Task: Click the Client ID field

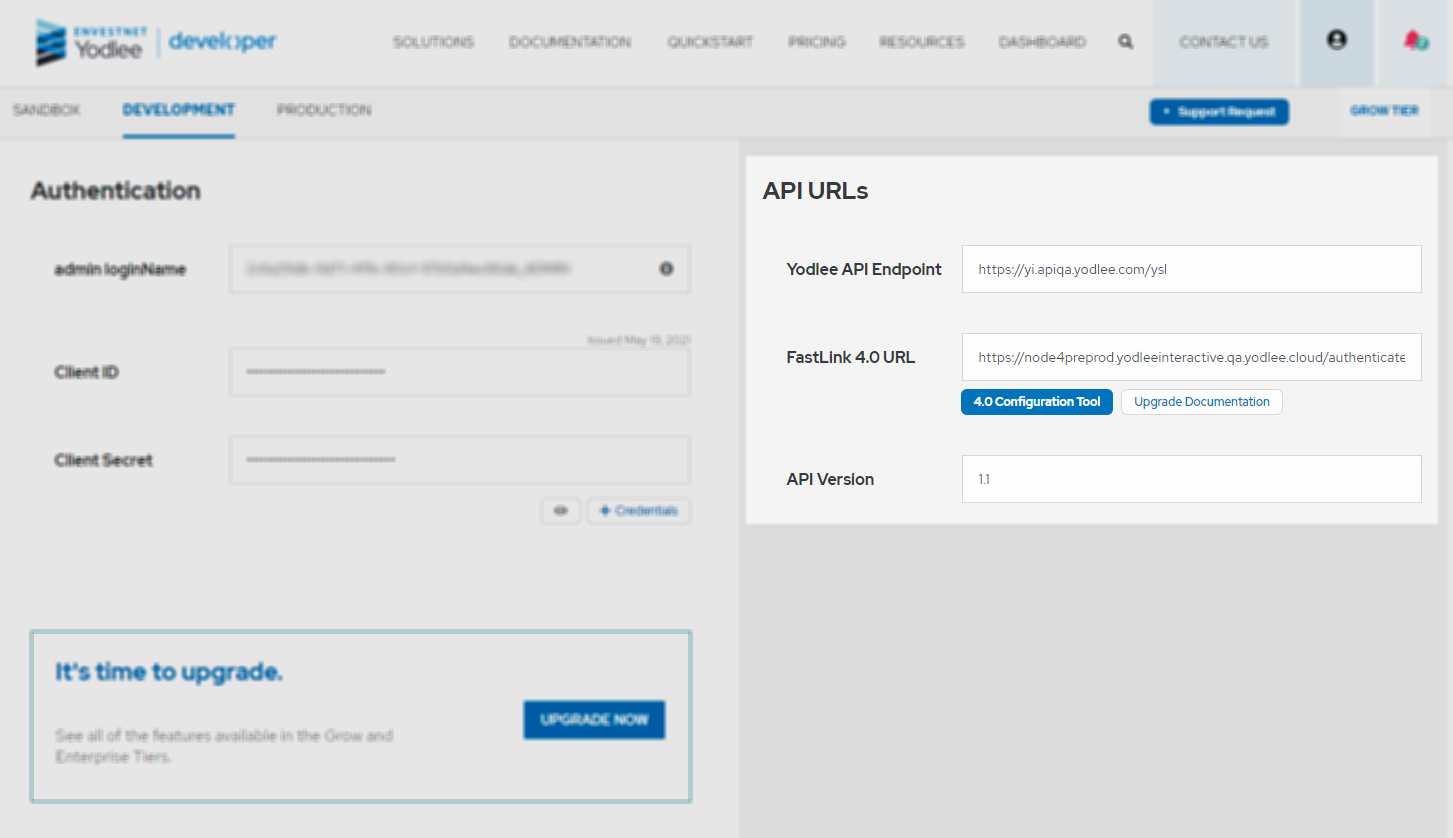Action: pyautogui.click(x=460, y=372)
